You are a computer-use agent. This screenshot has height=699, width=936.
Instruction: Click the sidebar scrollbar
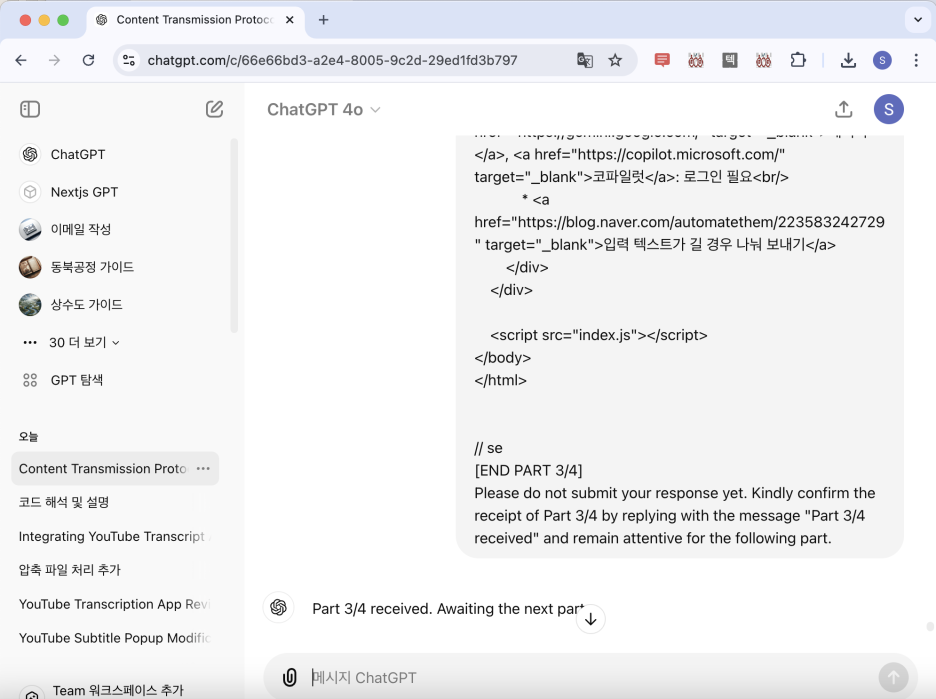pyautogui.click(x=234, y=236)
